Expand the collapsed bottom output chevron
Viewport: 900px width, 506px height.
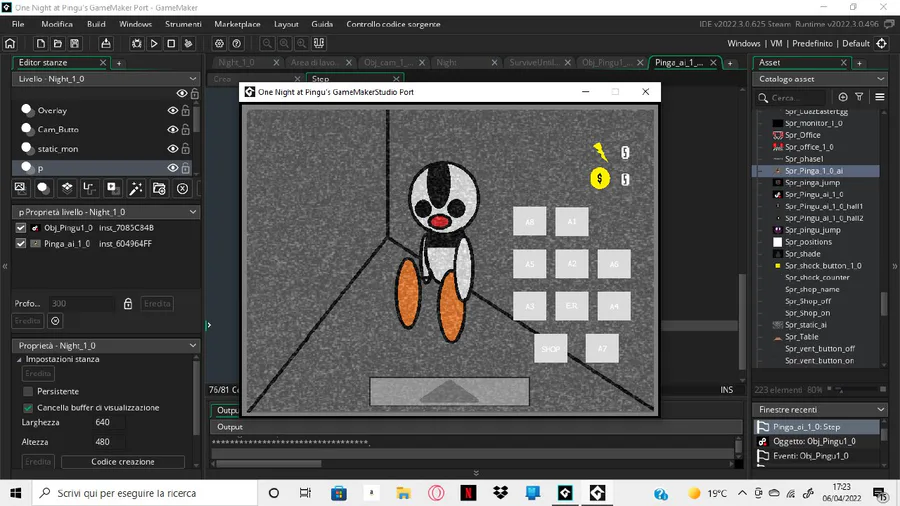[476, 473]
